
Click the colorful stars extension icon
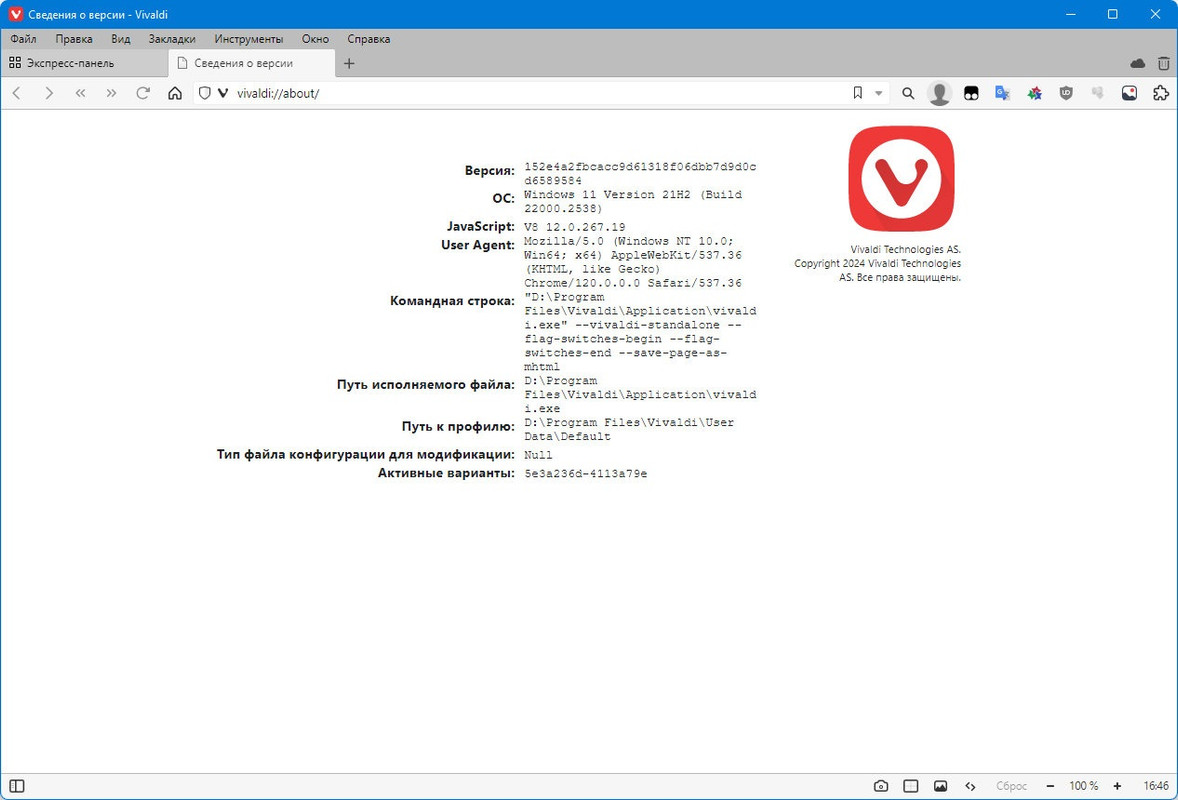(1035, 93)
